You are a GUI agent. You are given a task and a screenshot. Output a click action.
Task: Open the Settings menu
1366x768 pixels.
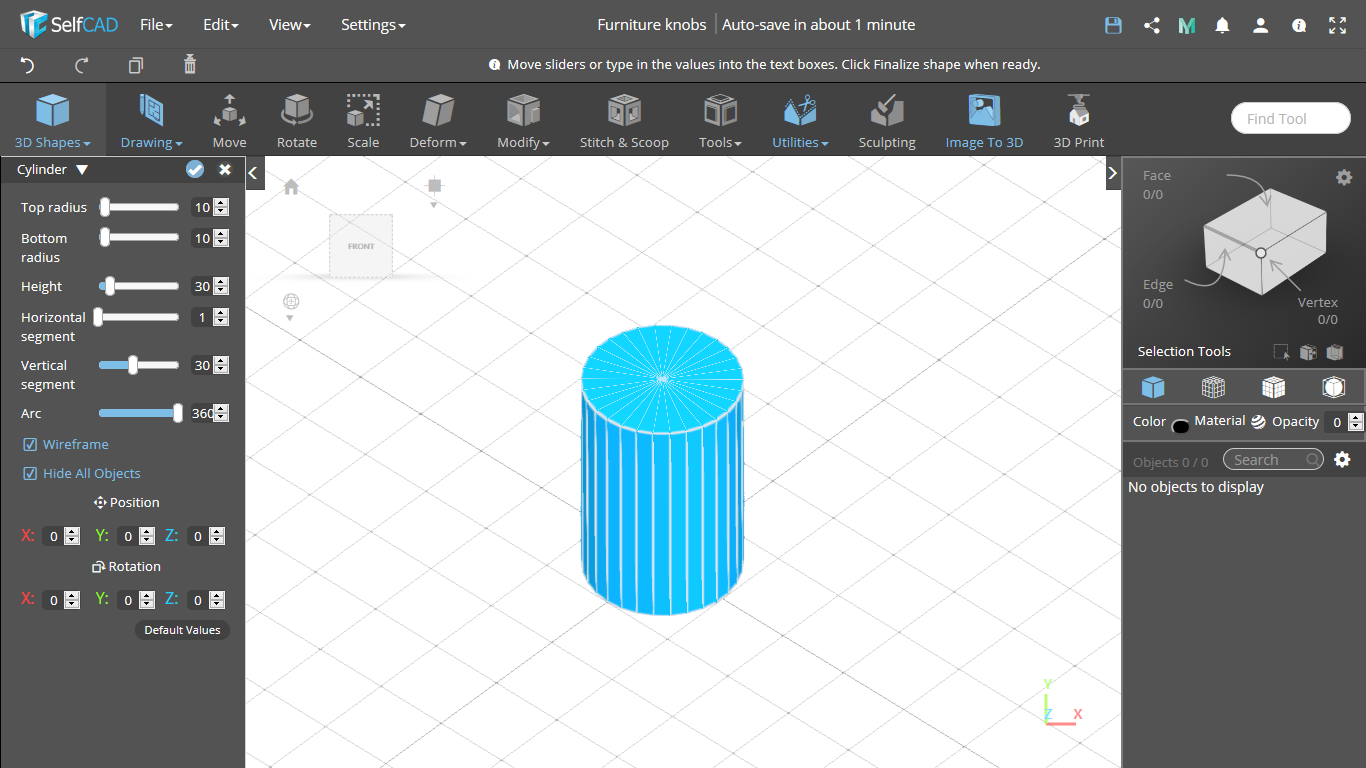[x=373, y=25]
